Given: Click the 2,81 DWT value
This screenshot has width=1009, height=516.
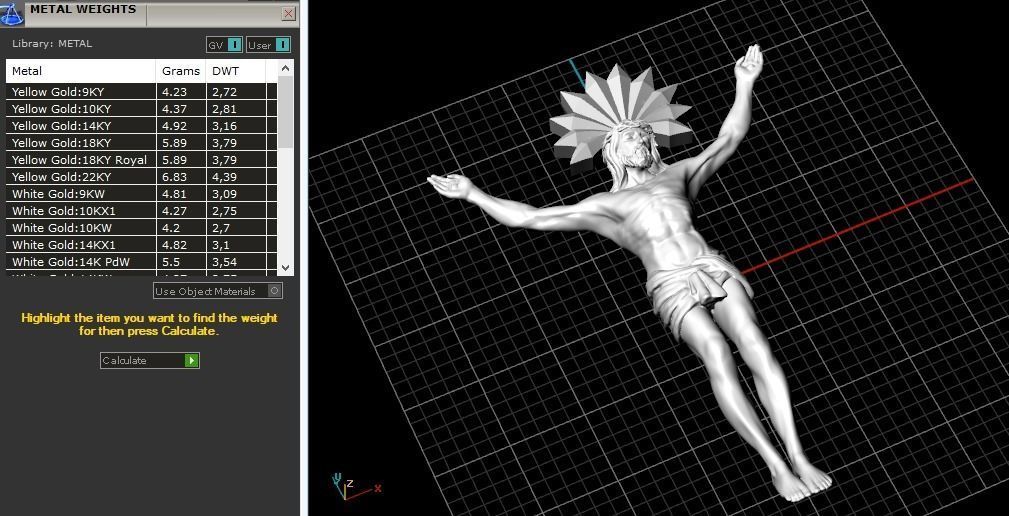Looking at the screenshot, I should pyautogui.click(x=224, y=109).
